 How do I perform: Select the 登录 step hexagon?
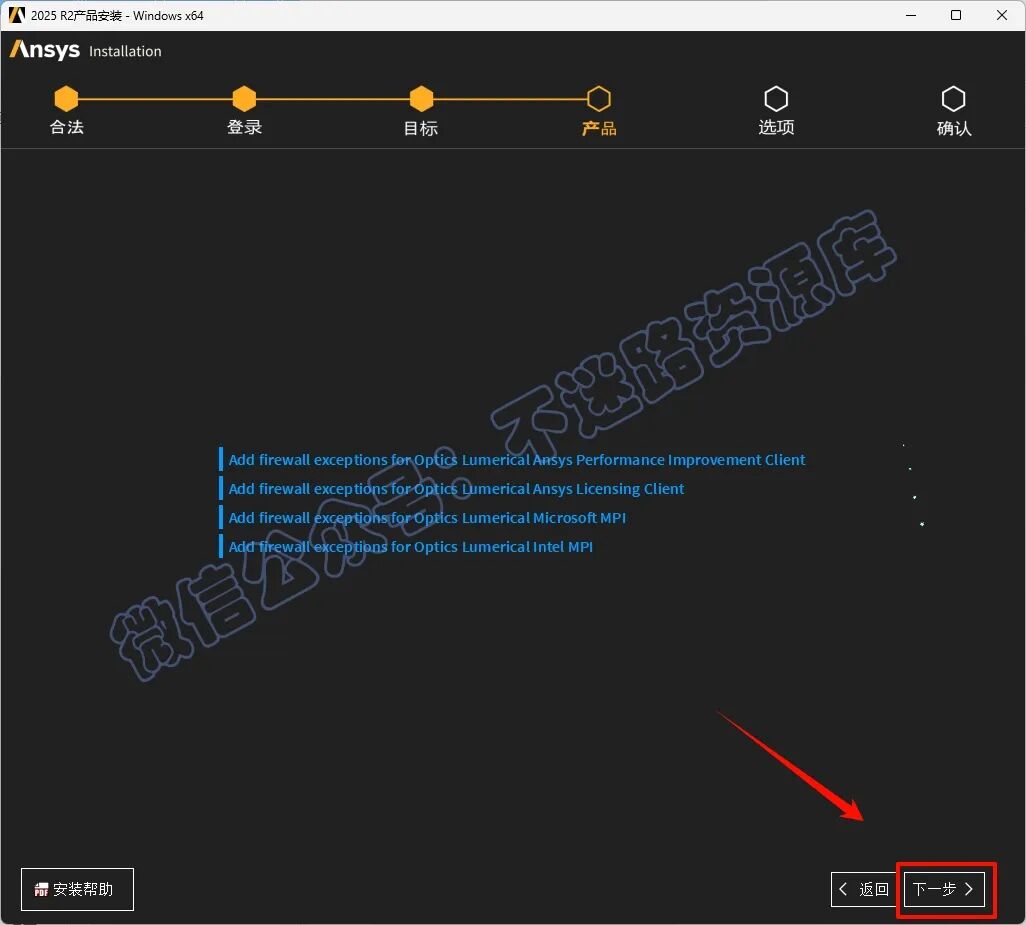click(x=244, y=99)
